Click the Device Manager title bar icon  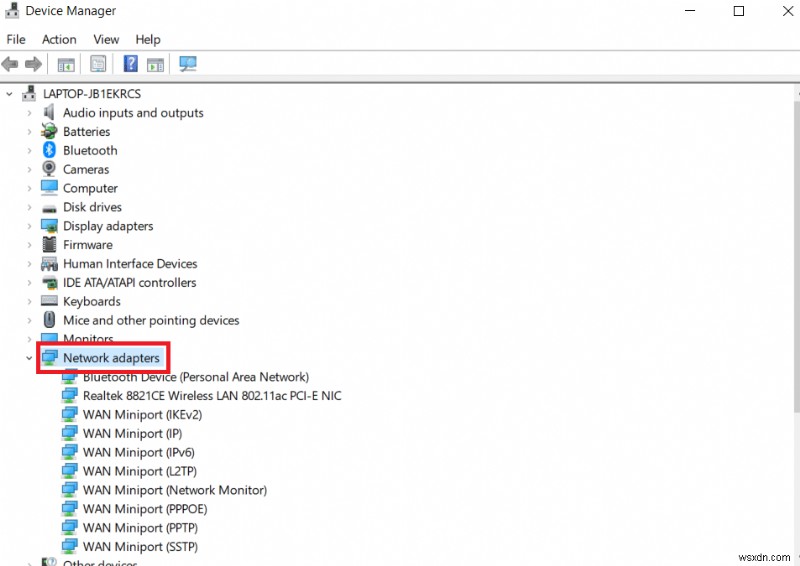click(x=12, y=10)
